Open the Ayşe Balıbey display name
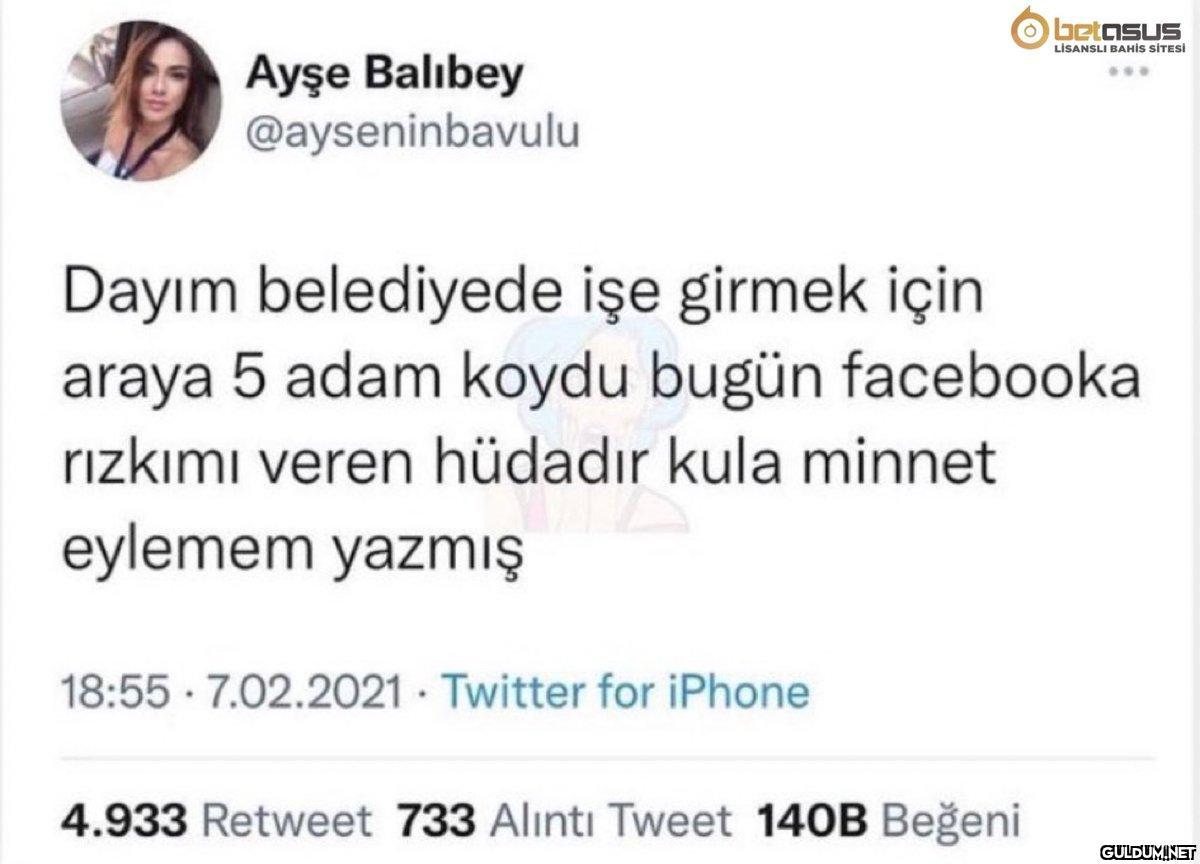 tap(382, 75)
